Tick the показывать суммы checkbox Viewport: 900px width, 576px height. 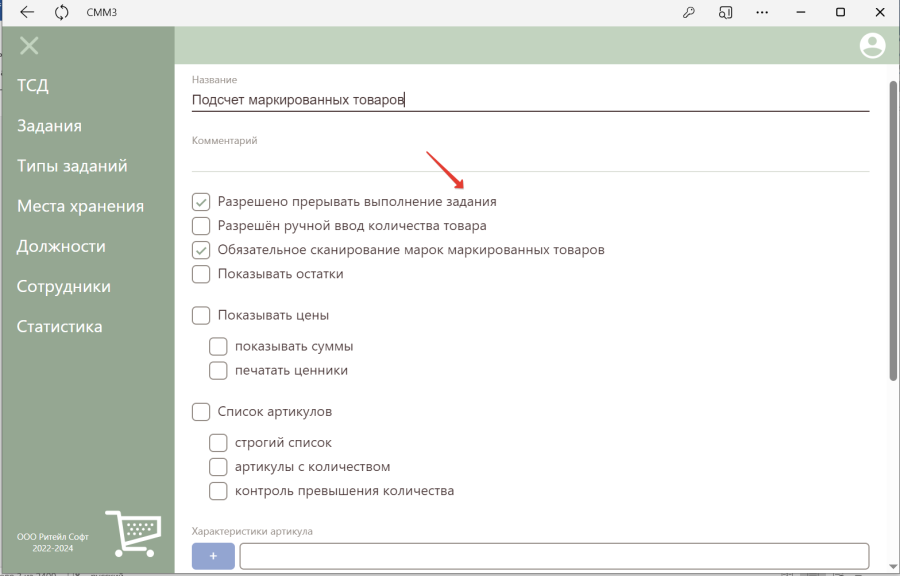coord(218,347)
